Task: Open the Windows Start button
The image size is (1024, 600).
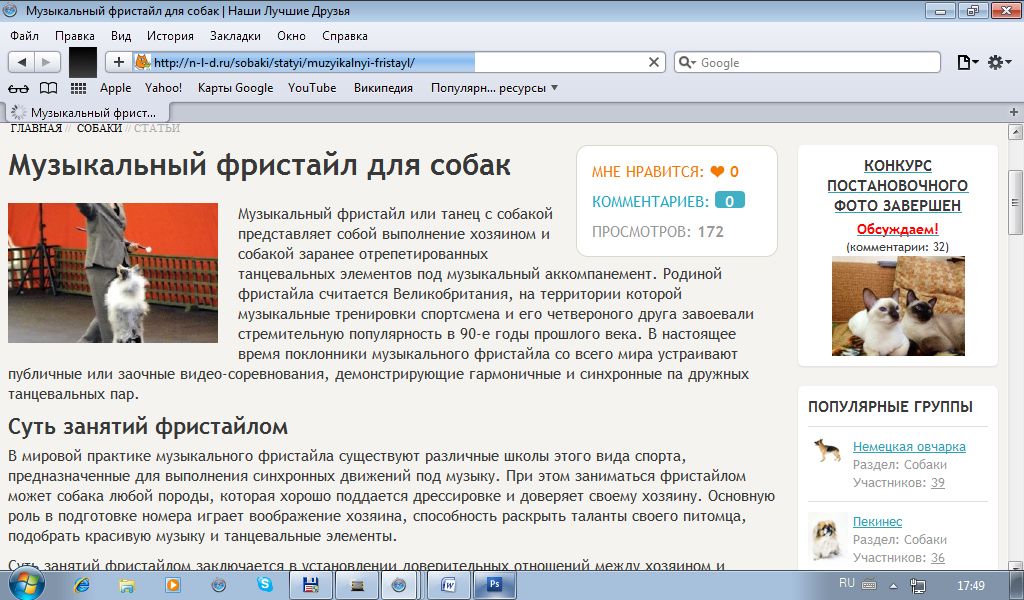Action: coord(25,584)
